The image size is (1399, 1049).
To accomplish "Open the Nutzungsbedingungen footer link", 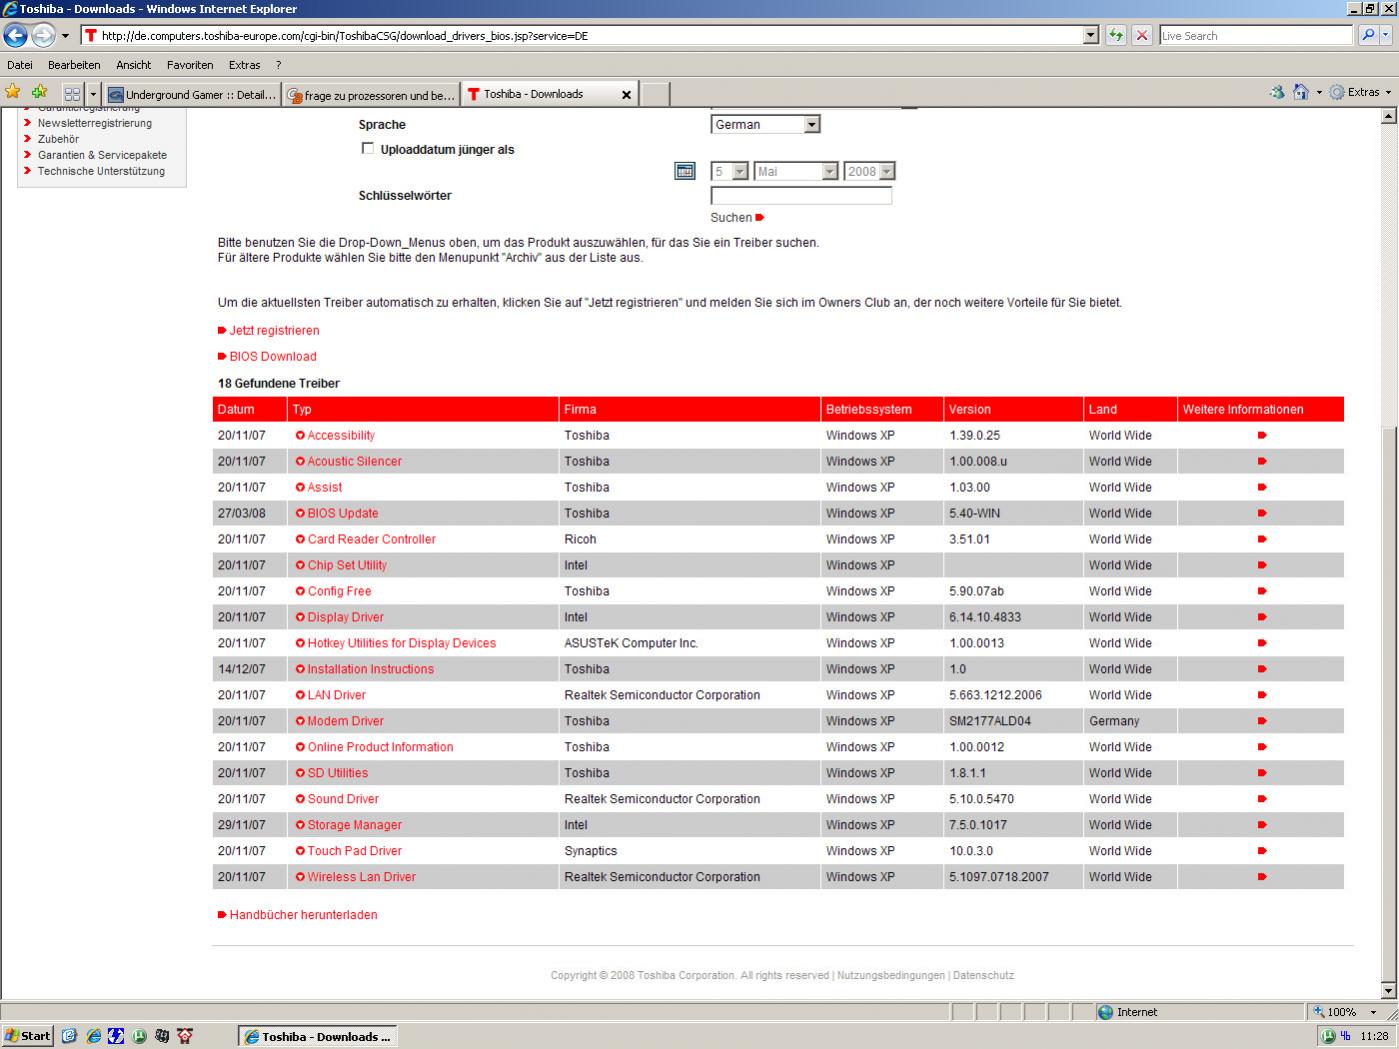I will pyautogui.click(x=891, y=975).
